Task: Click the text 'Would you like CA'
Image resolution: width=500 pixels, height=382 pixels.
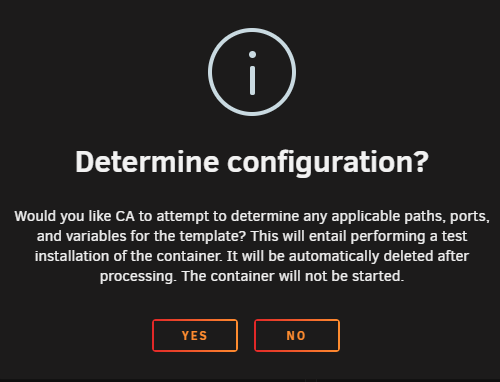Action: [74, 216]
